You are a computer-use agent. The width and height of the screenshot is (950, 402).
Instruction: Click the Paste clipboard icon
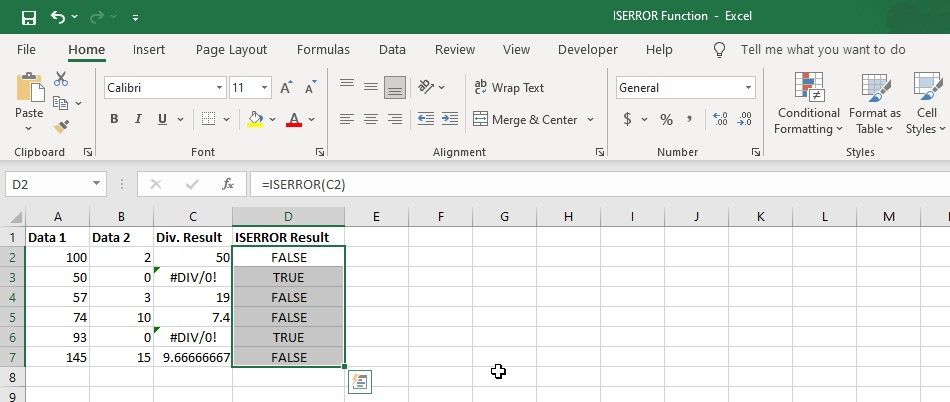(x=30, y=88)
